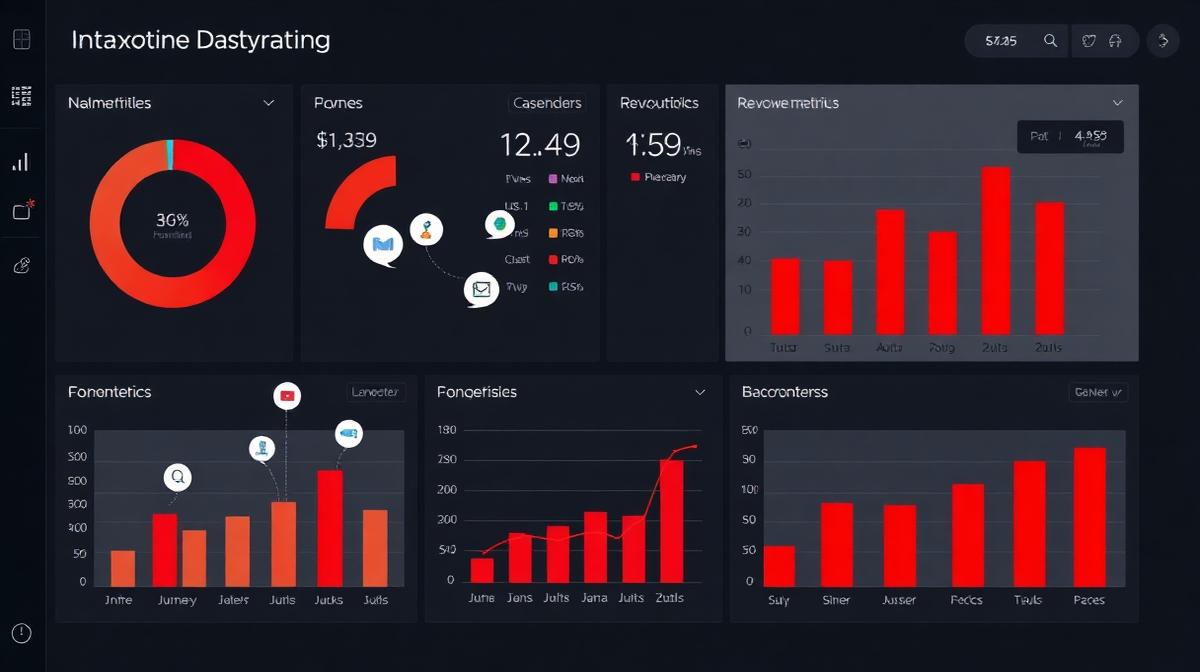Click the Nalmetfitles card title
The height and width of the screenshot is (672, 1200).
(110, 103)
